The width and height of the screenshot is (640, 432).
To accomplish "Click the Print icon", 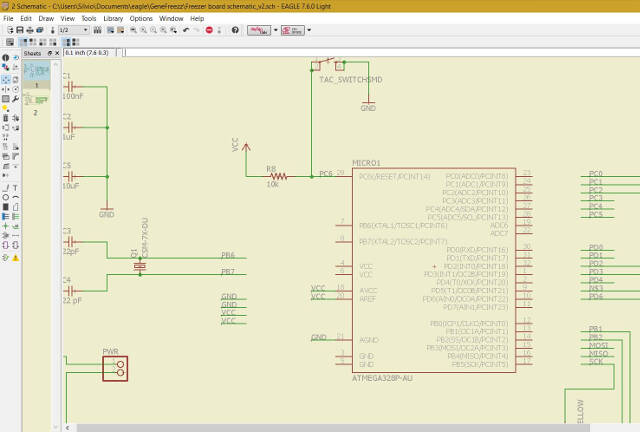I will click(x=32, y=30).
